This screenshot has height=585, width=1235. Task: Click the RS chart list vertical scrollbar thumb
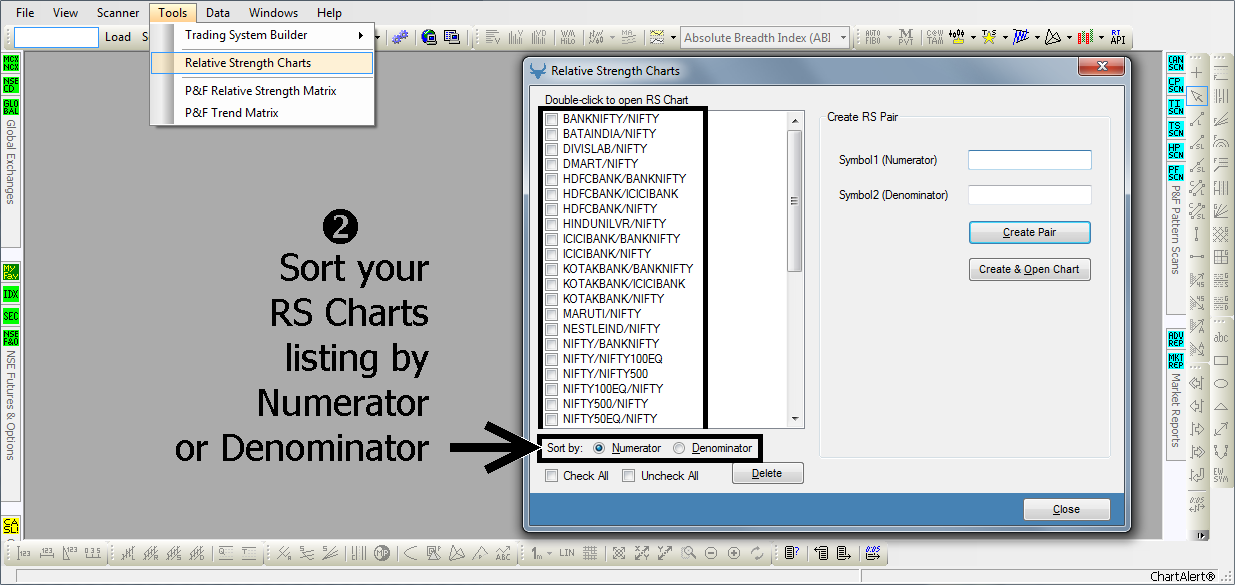coord(796,200)
